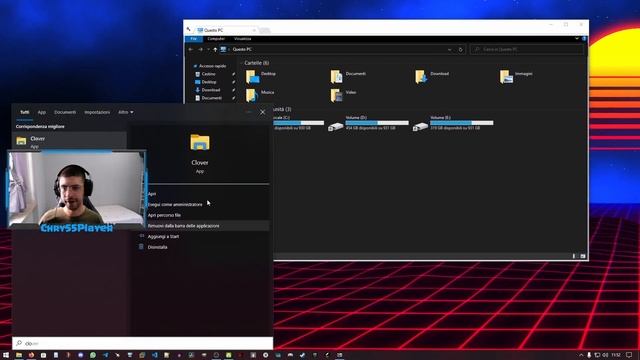Open the Musica folder in Questo PC

point(260,95)
